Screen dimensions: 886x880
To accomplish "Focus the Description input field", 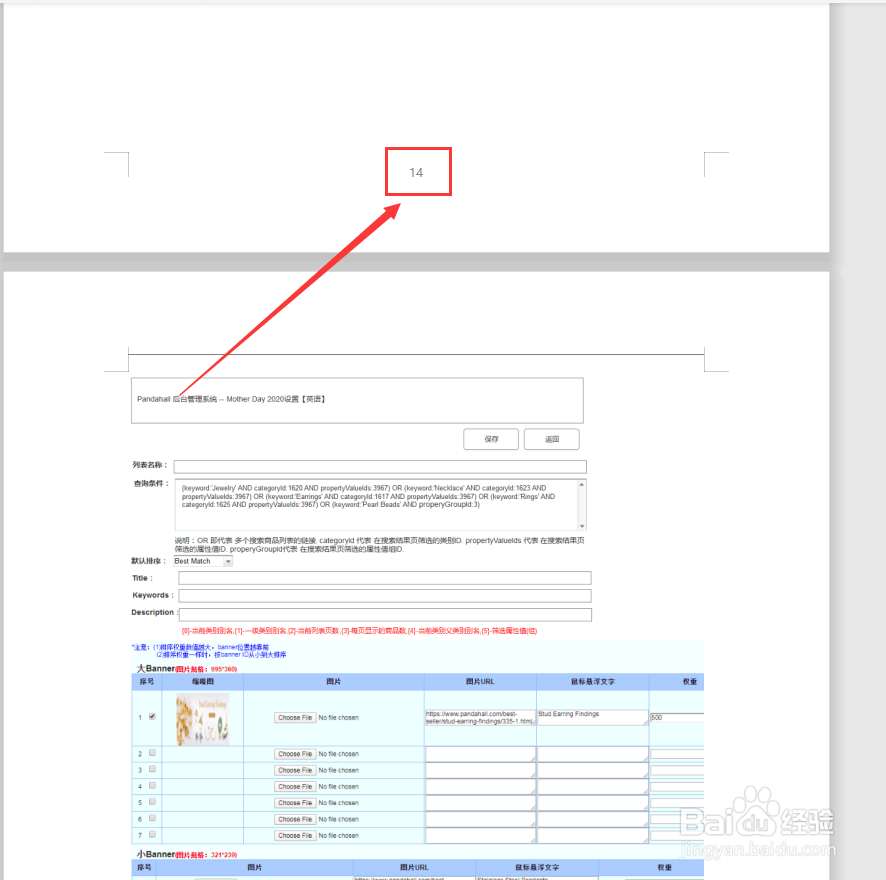I will [x=385, y=614].
